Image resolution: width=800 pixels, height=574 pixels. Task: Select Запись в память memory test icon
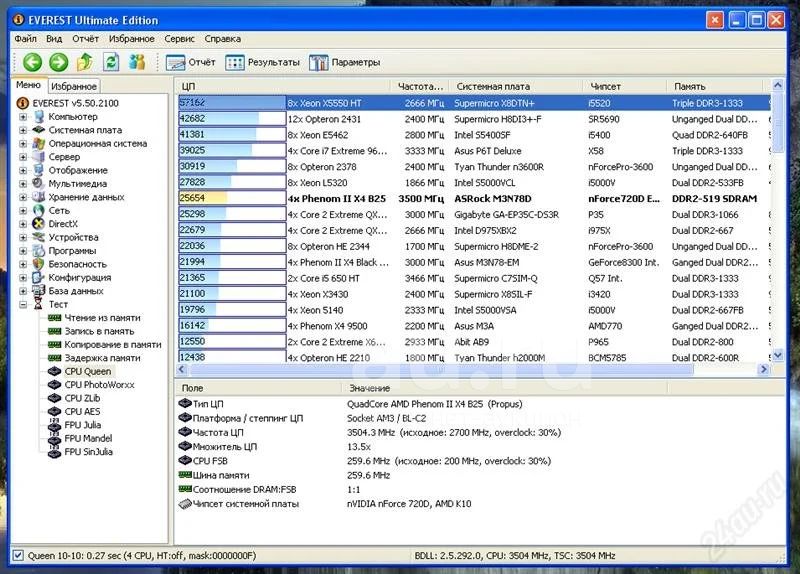coord(55,331)
